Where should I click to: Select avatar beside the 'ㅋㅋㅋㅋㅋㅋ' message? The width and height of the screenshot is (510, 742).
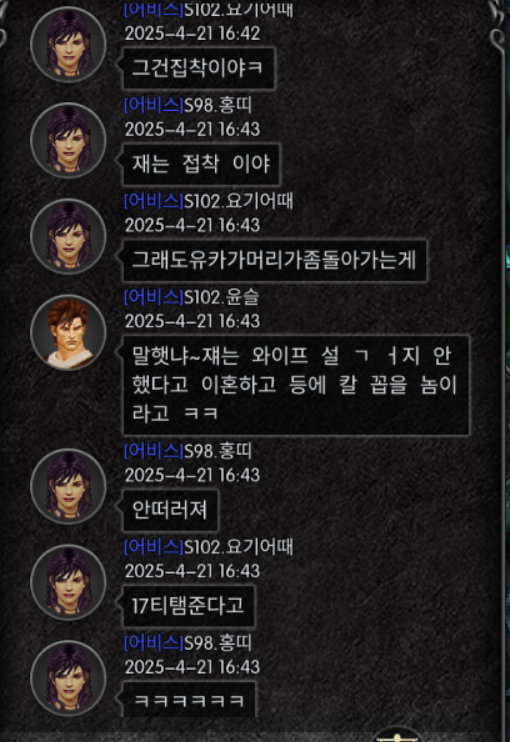[68, 679]
